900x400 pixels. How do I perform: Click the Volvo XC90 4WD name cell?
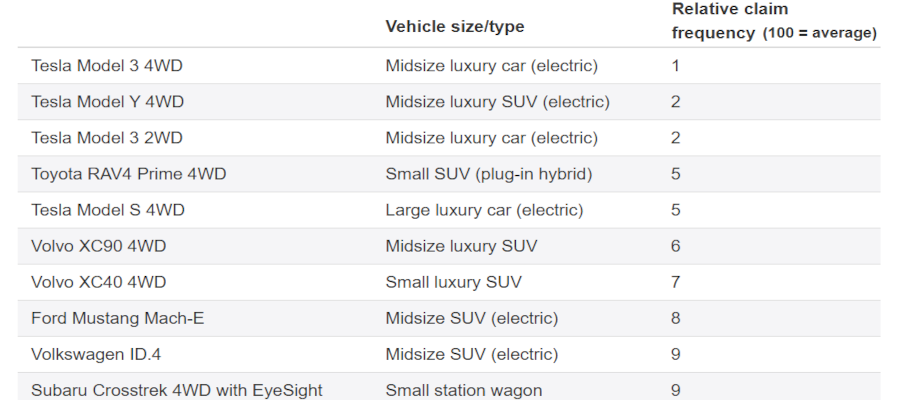[99, 246]
